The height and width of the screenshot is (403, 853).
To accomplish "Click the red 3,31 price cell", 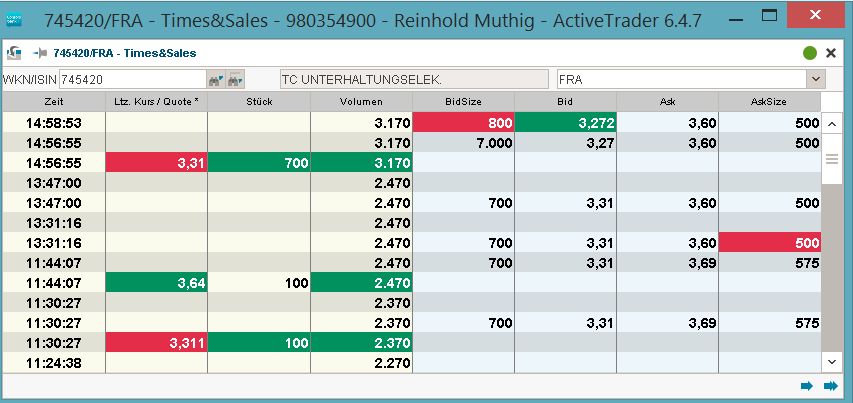I will [x=156, y=162].
